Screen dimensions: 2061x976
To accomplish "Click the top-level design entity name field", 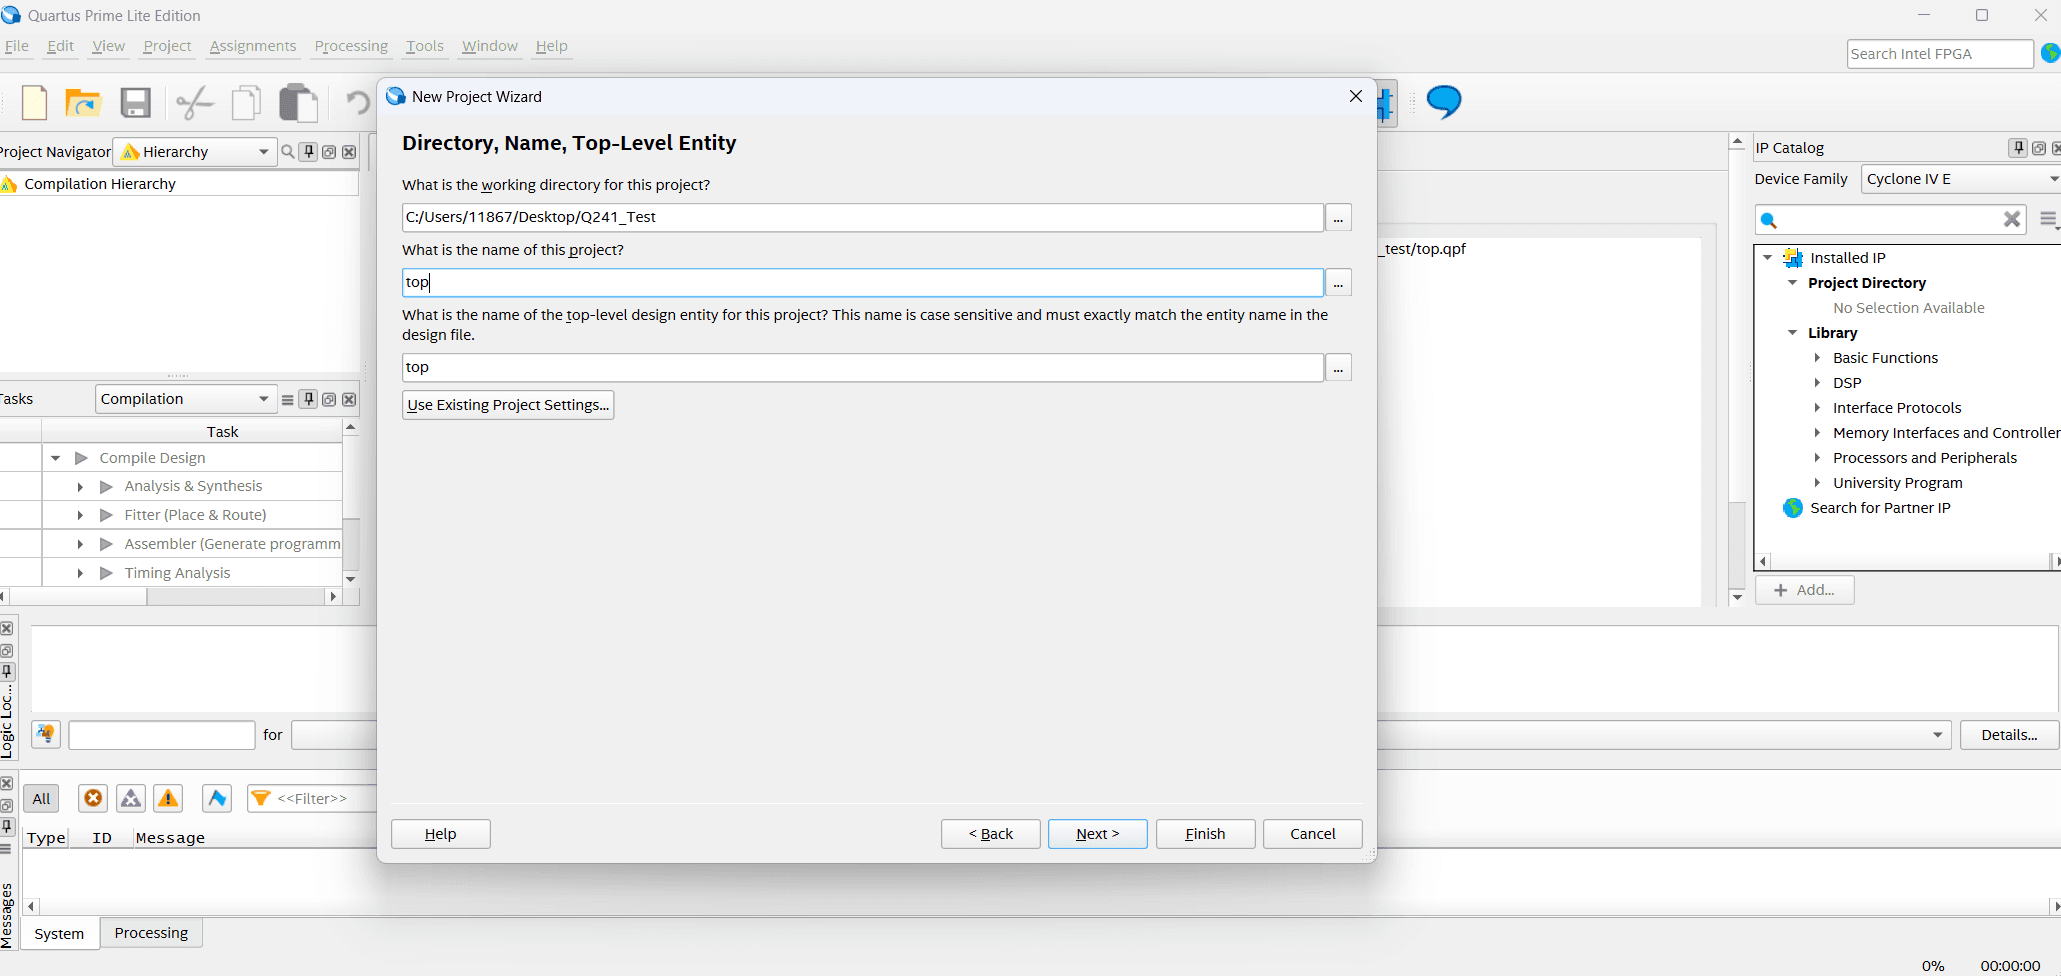I will pyautogui.click(x=862, y=367).
